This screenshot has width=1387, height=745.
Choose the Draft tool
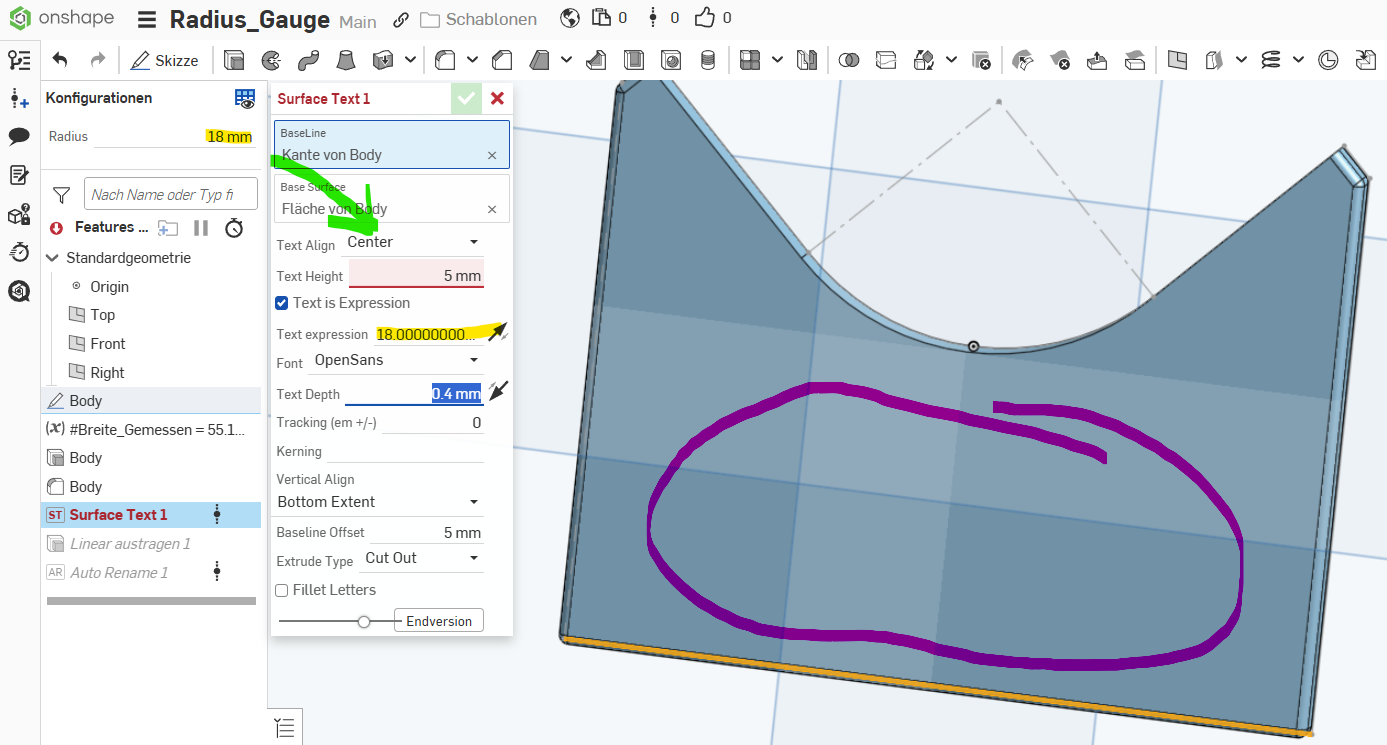pyautogui.click(x=540, y=60)
